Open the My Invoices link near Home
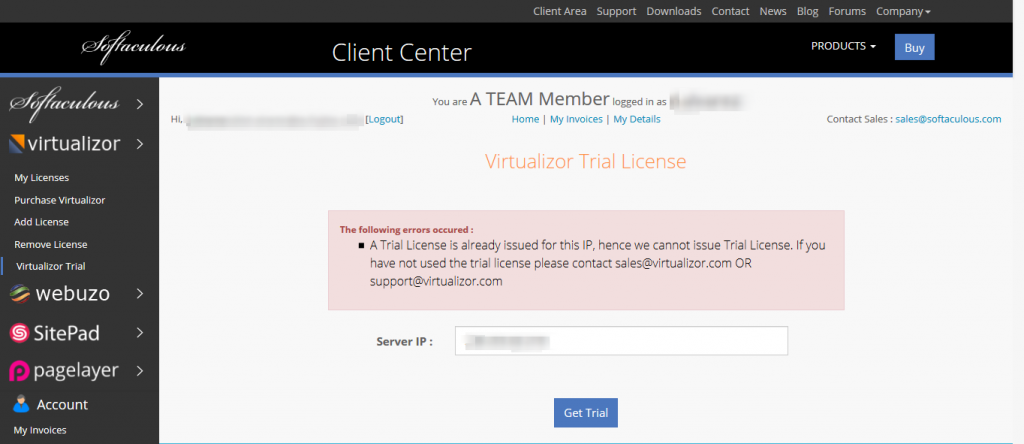Image resolution: width=1024 pixels, height=444 pixels. coord(576,119)
